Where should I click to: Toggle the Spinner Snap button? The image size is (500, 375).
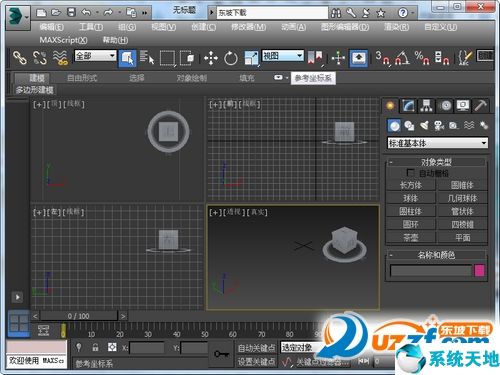point(442,58)
